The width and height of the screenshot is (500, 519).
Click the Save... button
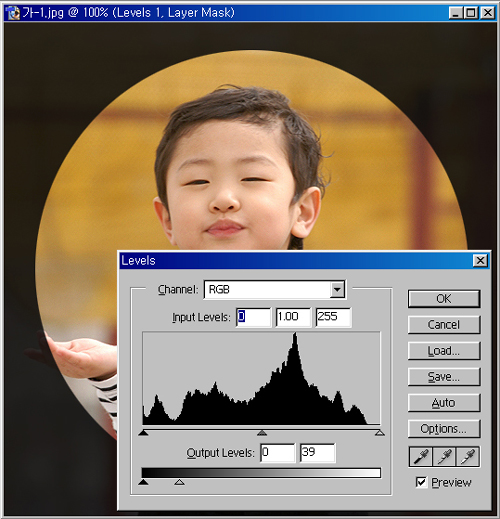[x=444, y=377]
